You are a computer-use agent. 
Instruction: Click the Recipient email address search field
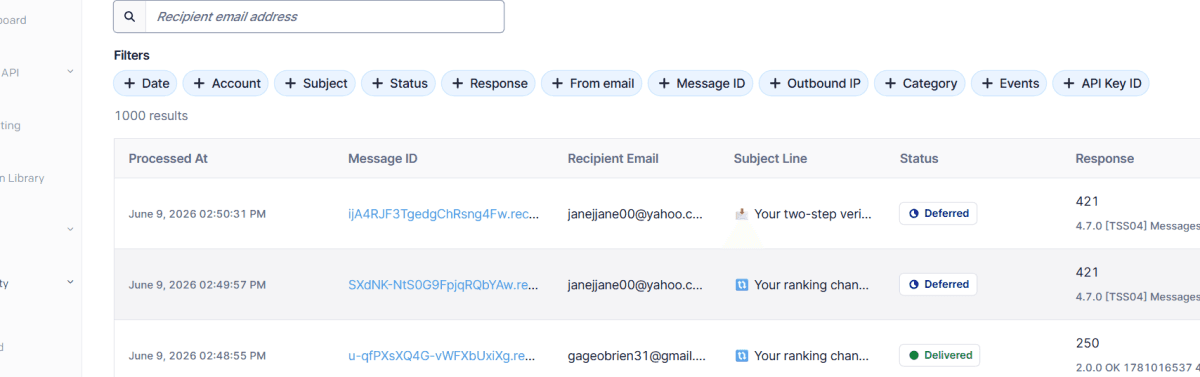pos(324,16)
